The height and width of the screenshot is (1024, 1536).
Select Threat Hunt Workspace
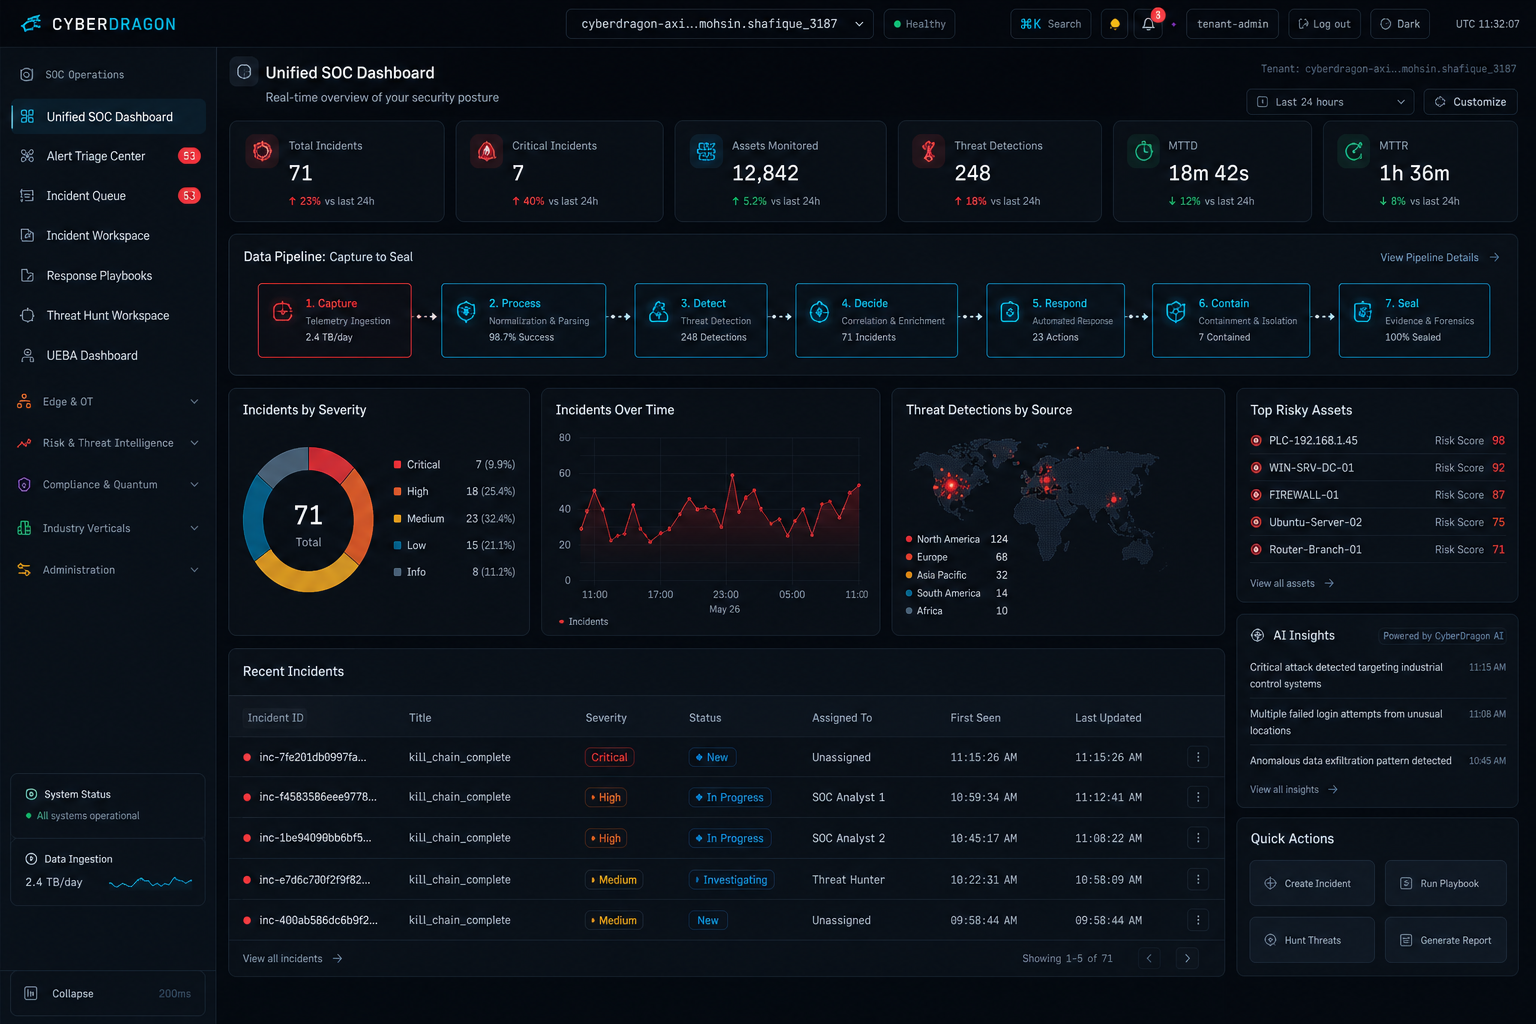click(x=108, y=316)
